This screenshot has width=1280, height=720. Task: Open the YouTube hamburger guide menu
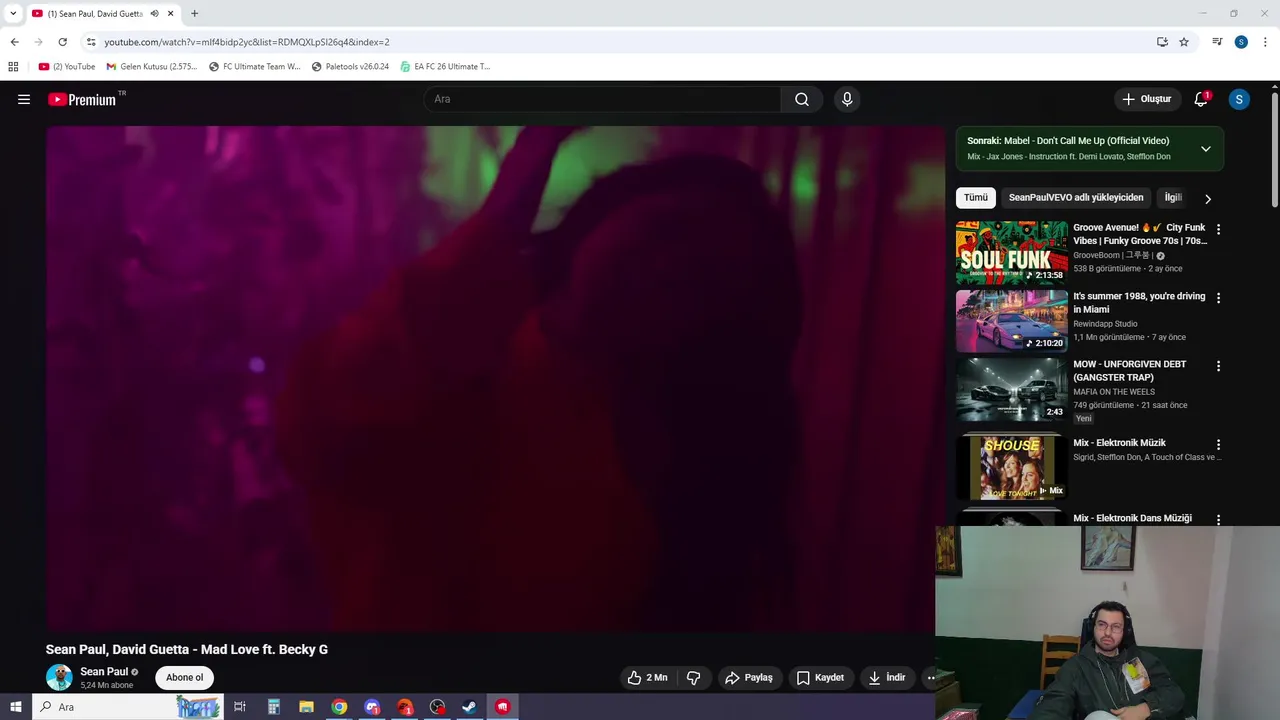pyautogui.click(x=24, y=99)
